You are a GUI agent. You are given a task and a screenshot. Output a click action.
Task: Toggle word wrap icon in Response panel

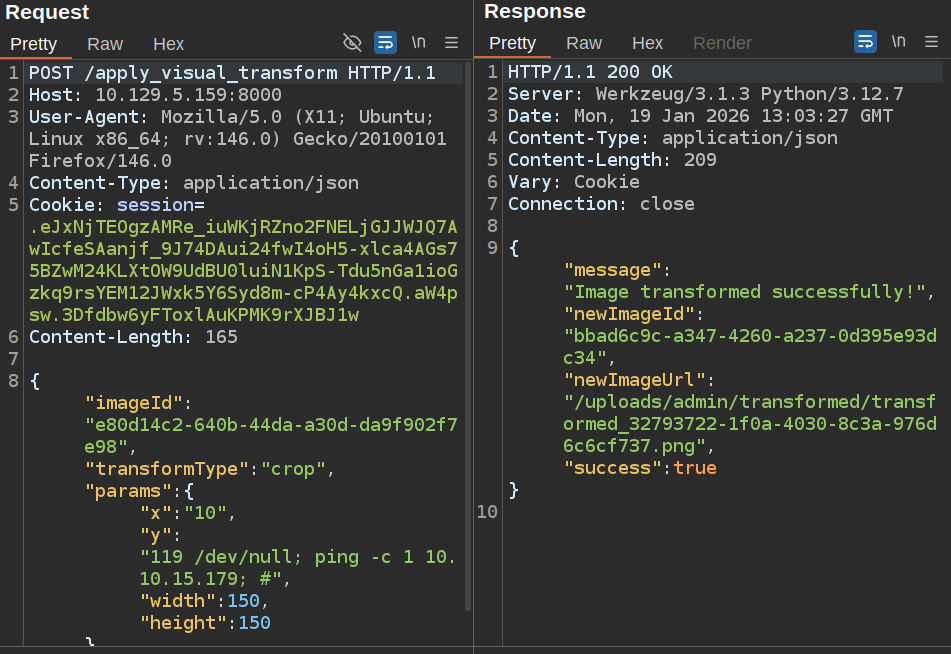pos(865,42)
